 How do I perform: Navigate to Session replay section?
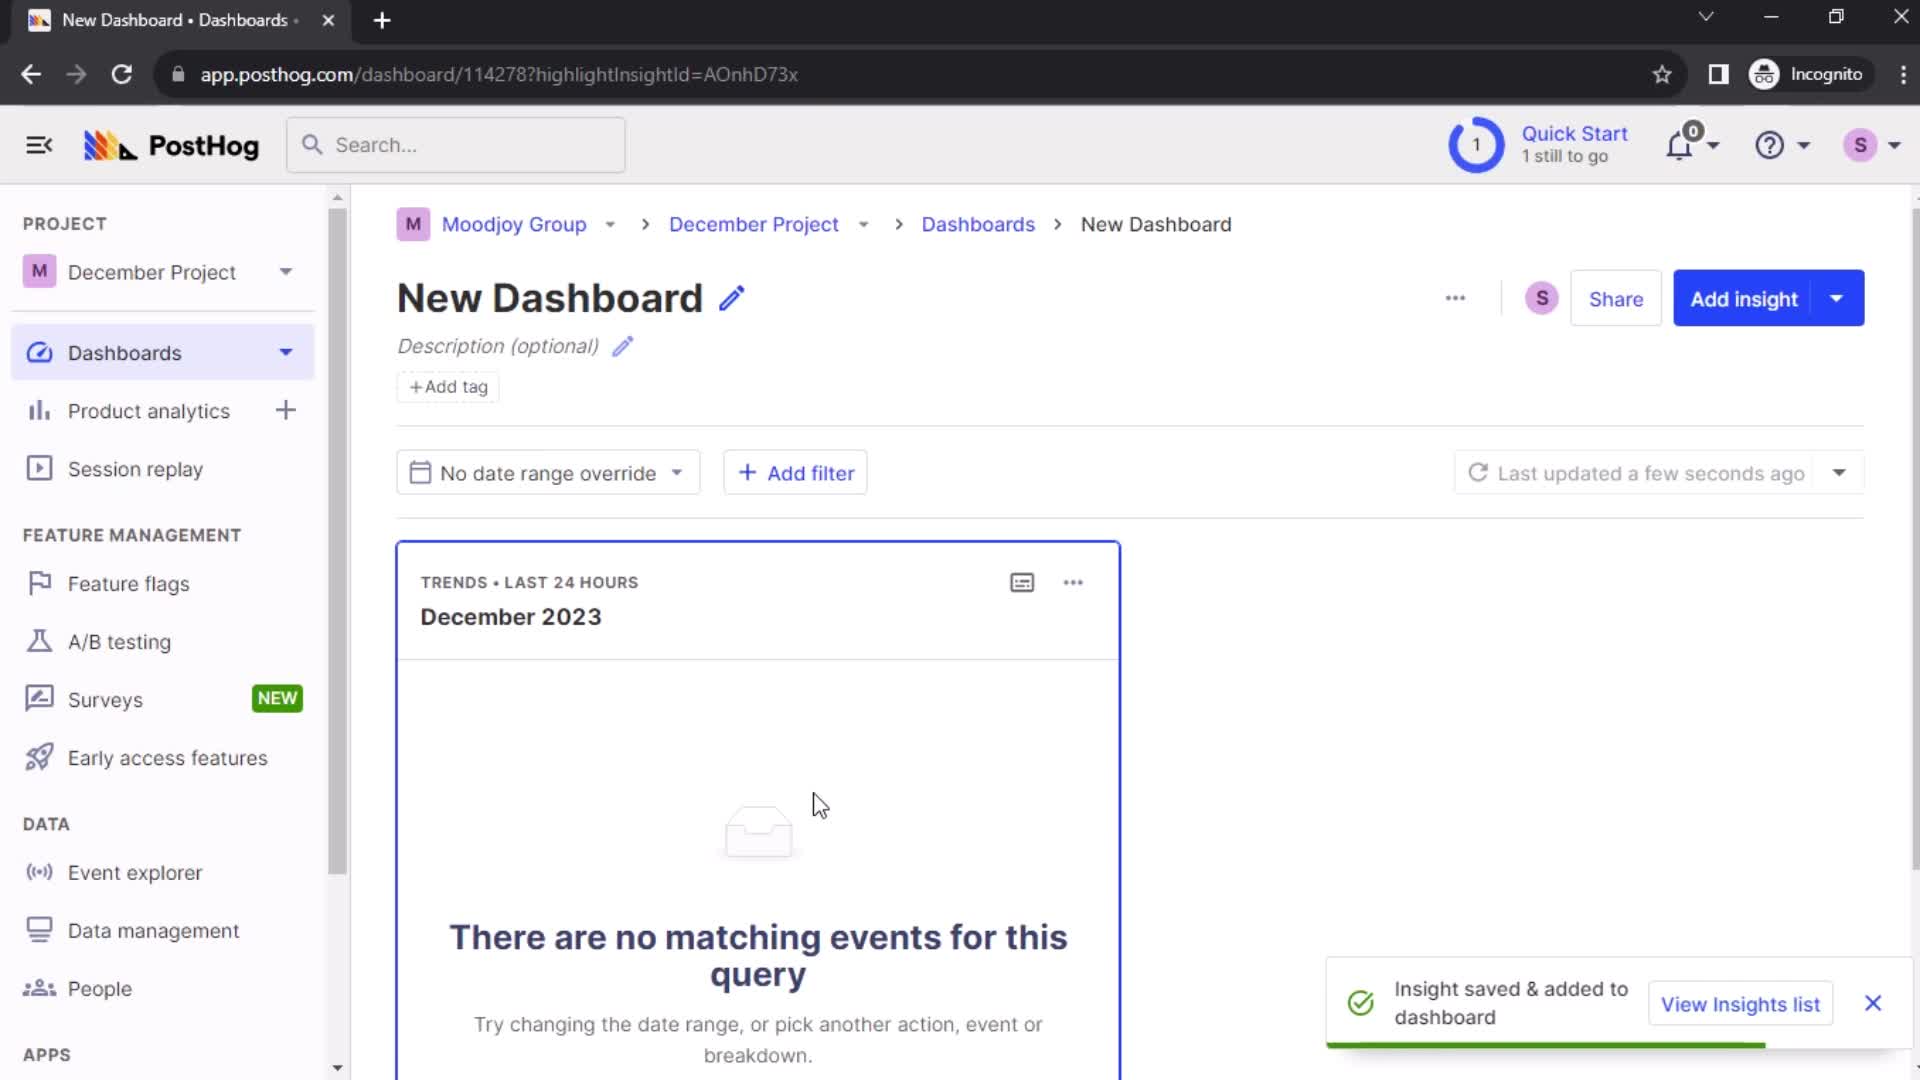click(x=135, y=469)
